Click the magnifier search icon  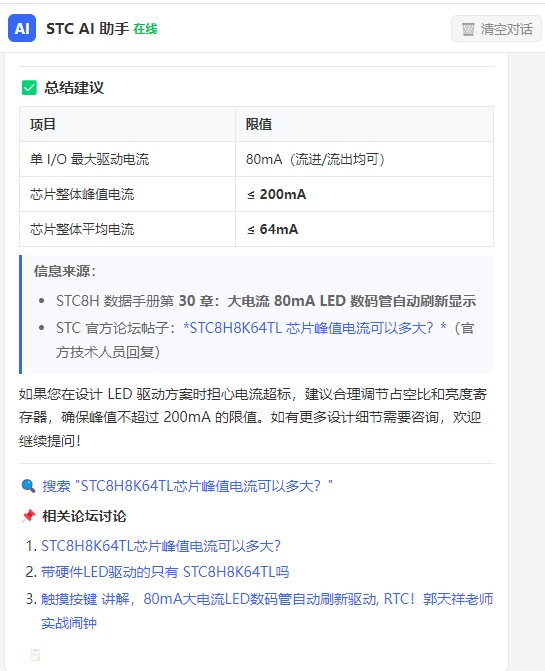(x=28, y=486)
